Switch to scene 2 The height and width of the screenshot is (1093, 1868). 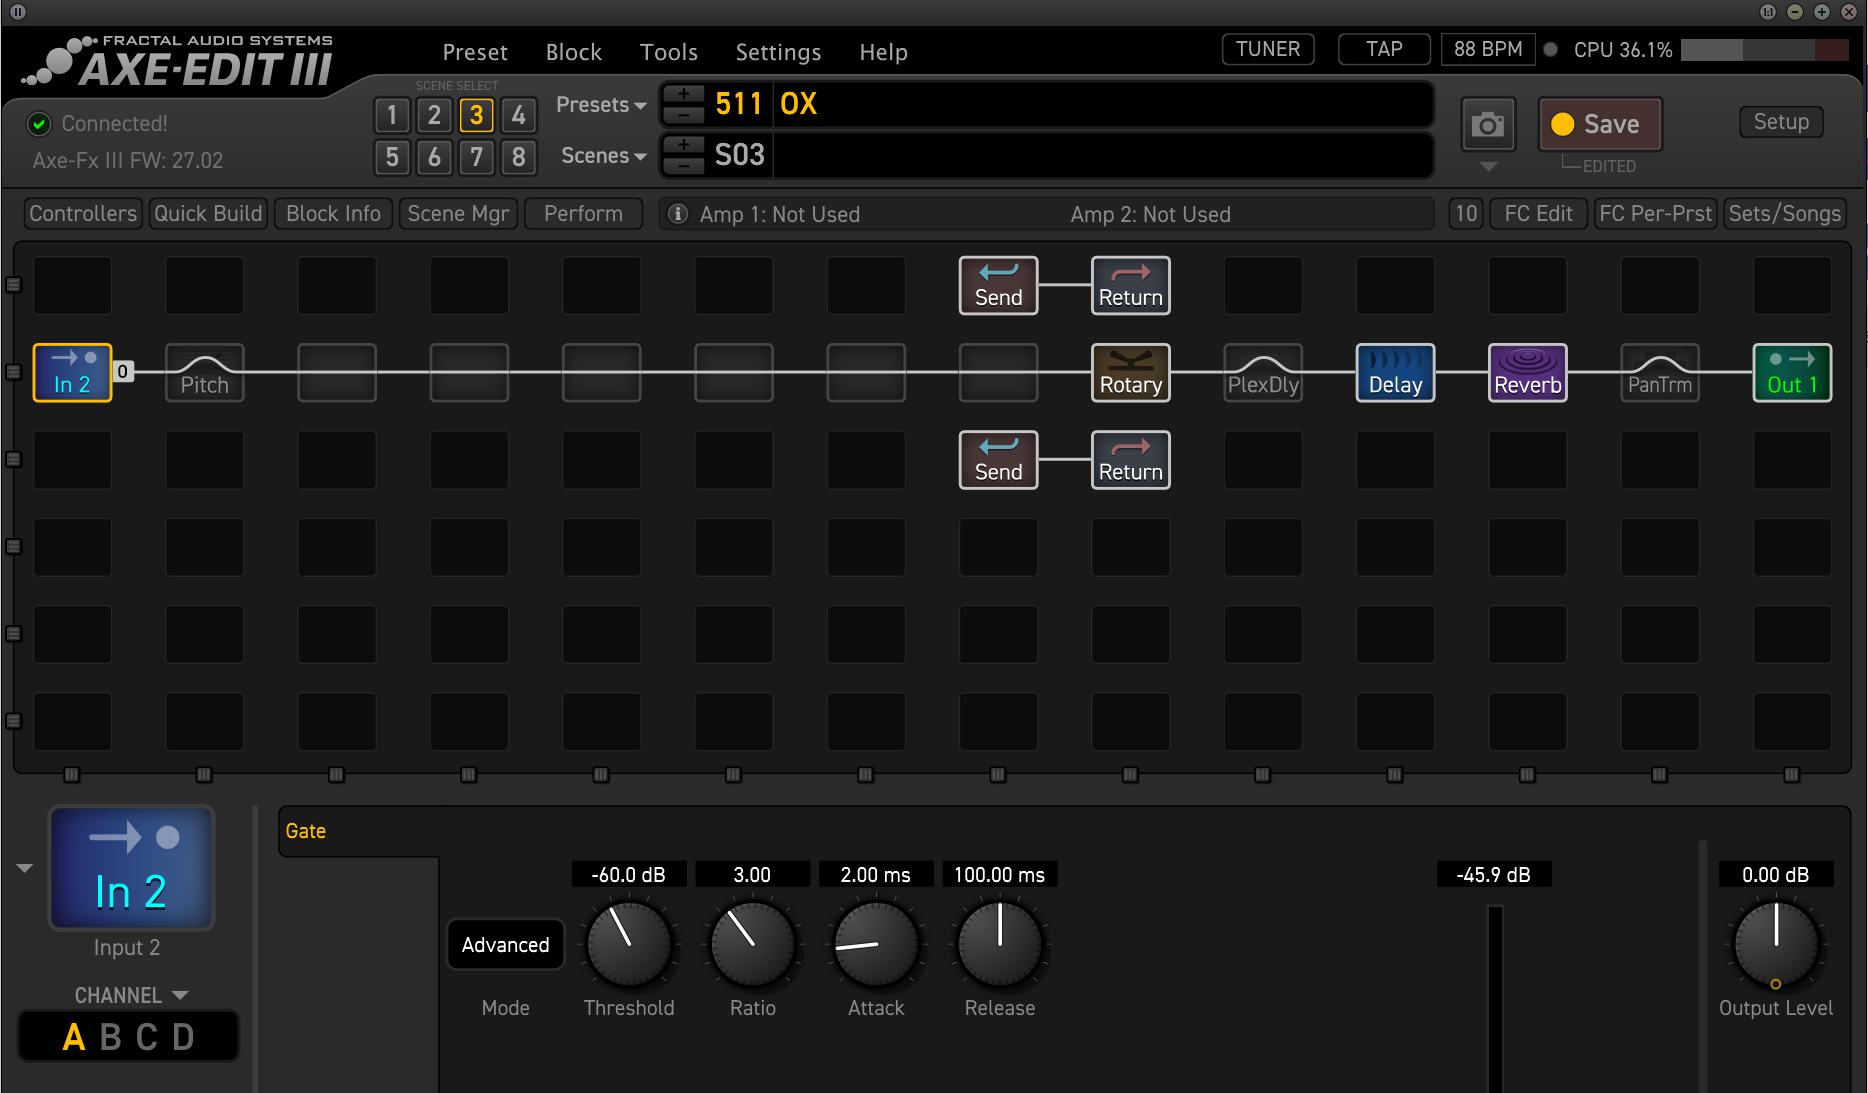(x=434, y=115)
